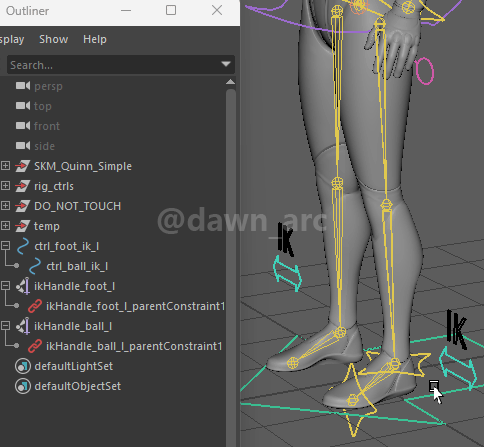Open the Show menu
The image size is (484, 447).
(x=54, y=39)
